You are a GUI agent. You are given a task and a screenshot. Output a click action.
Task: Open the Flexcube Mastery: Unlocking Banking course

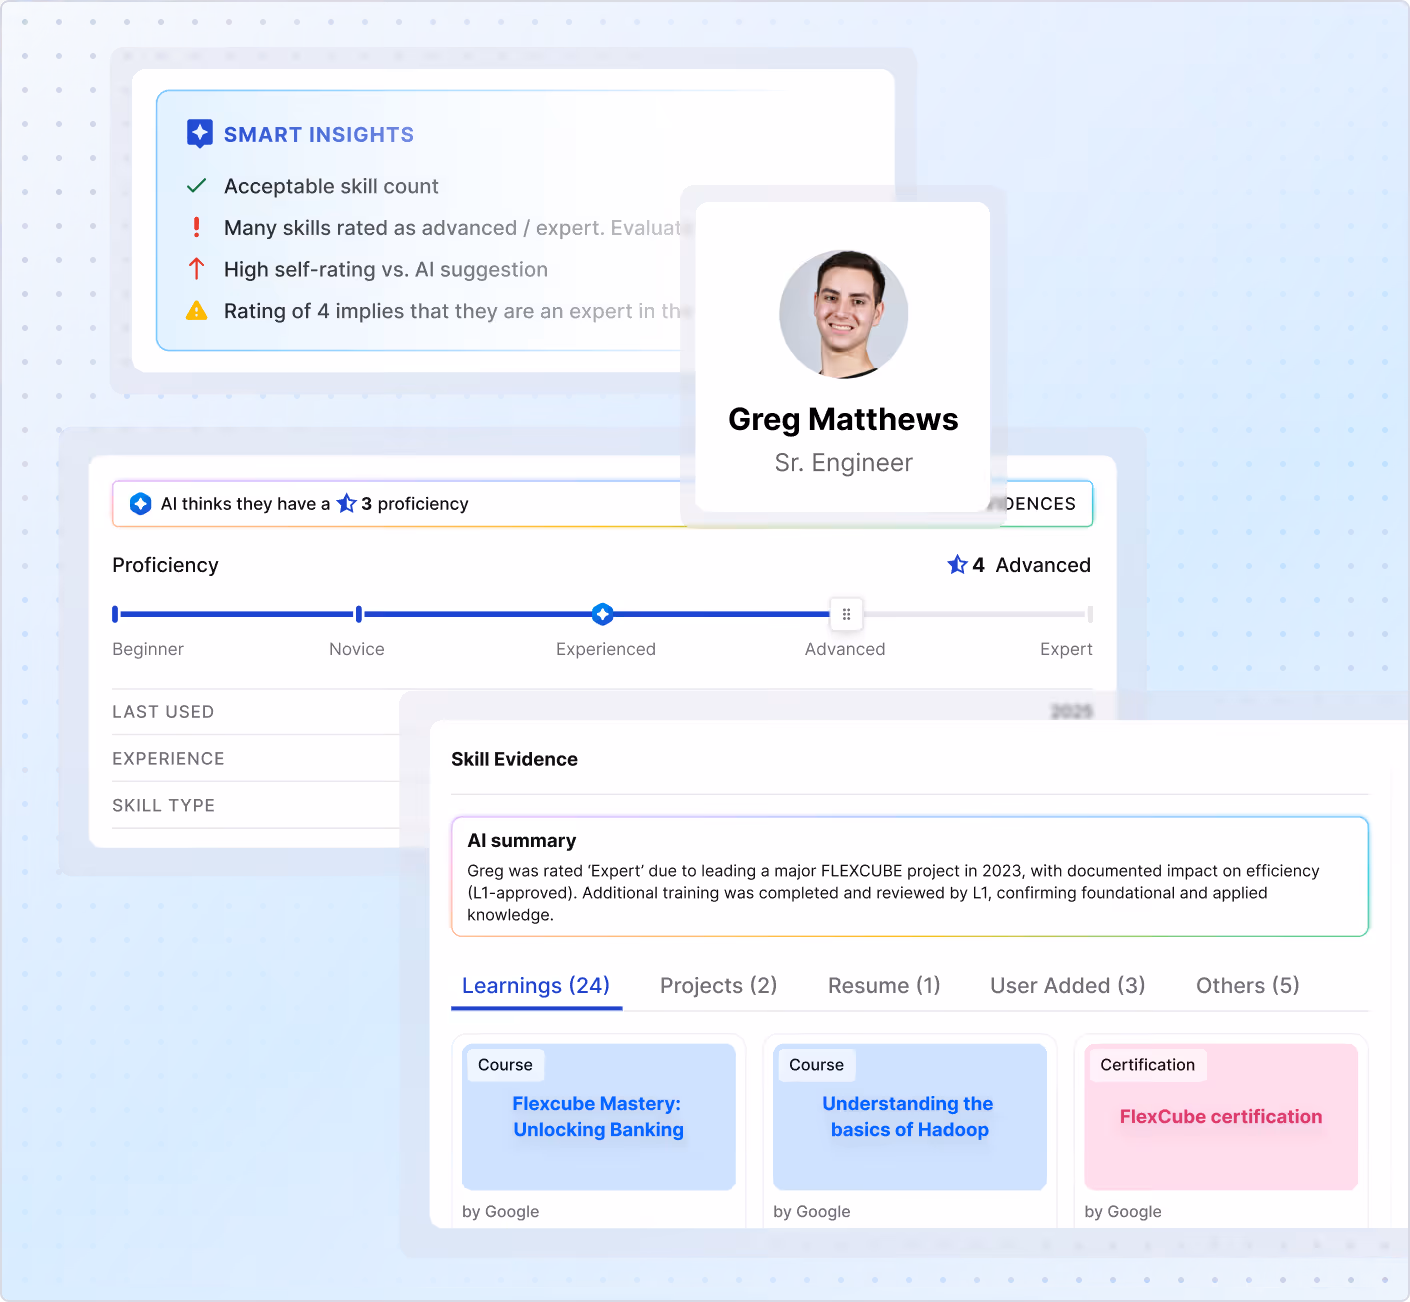click(x=598, y=1116)
